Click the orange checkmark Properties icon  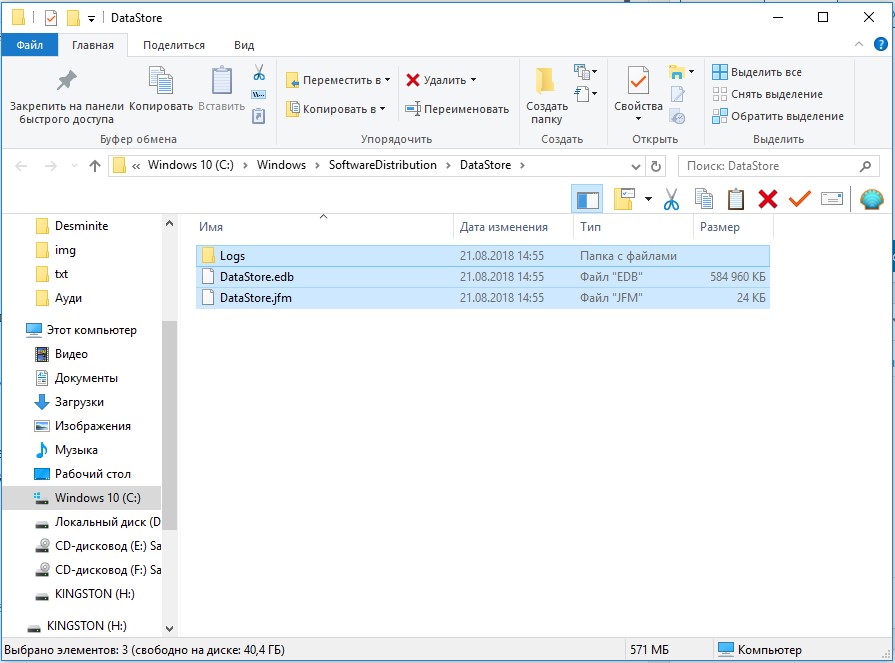pos(800,199)
